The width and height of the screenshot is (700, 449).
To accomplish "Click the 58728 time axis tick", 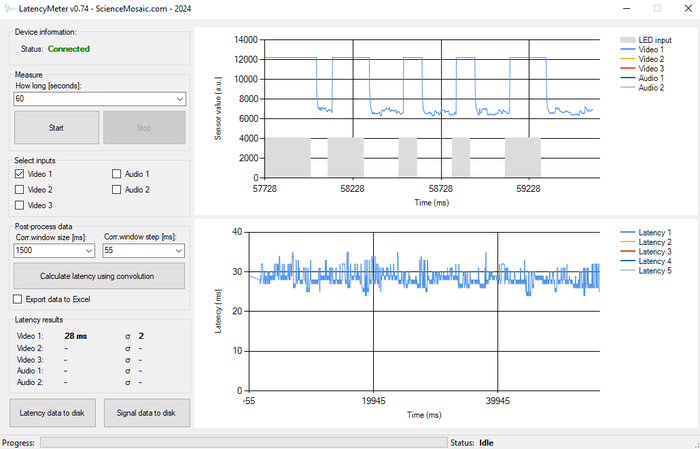I will (x=441, y=189).
